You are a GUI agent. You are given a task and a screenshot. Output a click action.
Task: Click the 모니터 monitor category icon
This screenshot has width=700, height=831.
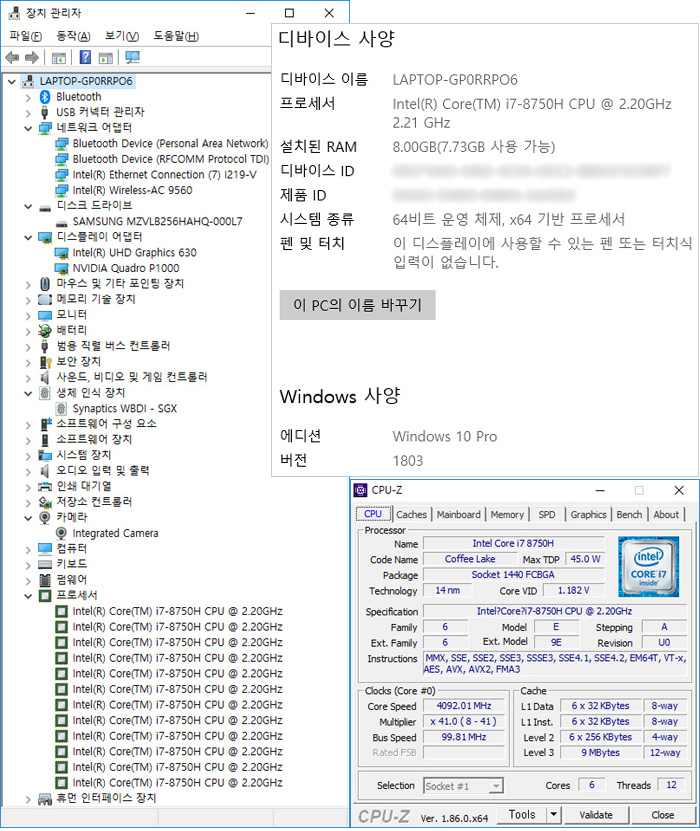point(45,315)
